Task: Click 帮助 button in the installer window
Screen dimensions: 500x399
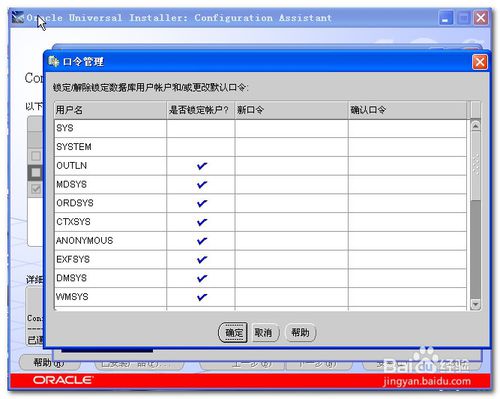Action: coord(49,362)
